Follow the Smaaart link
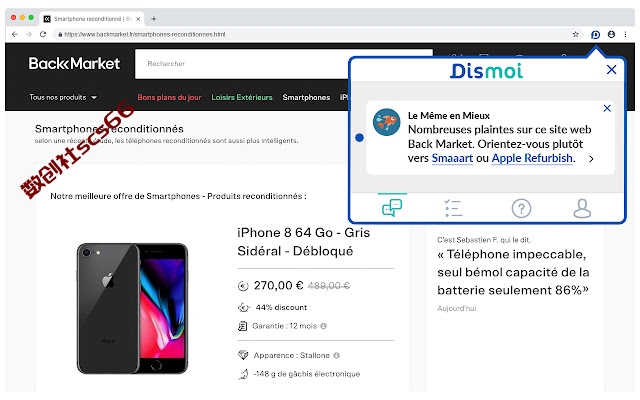This screenshot has width=640, height=400. pos(452,158)
